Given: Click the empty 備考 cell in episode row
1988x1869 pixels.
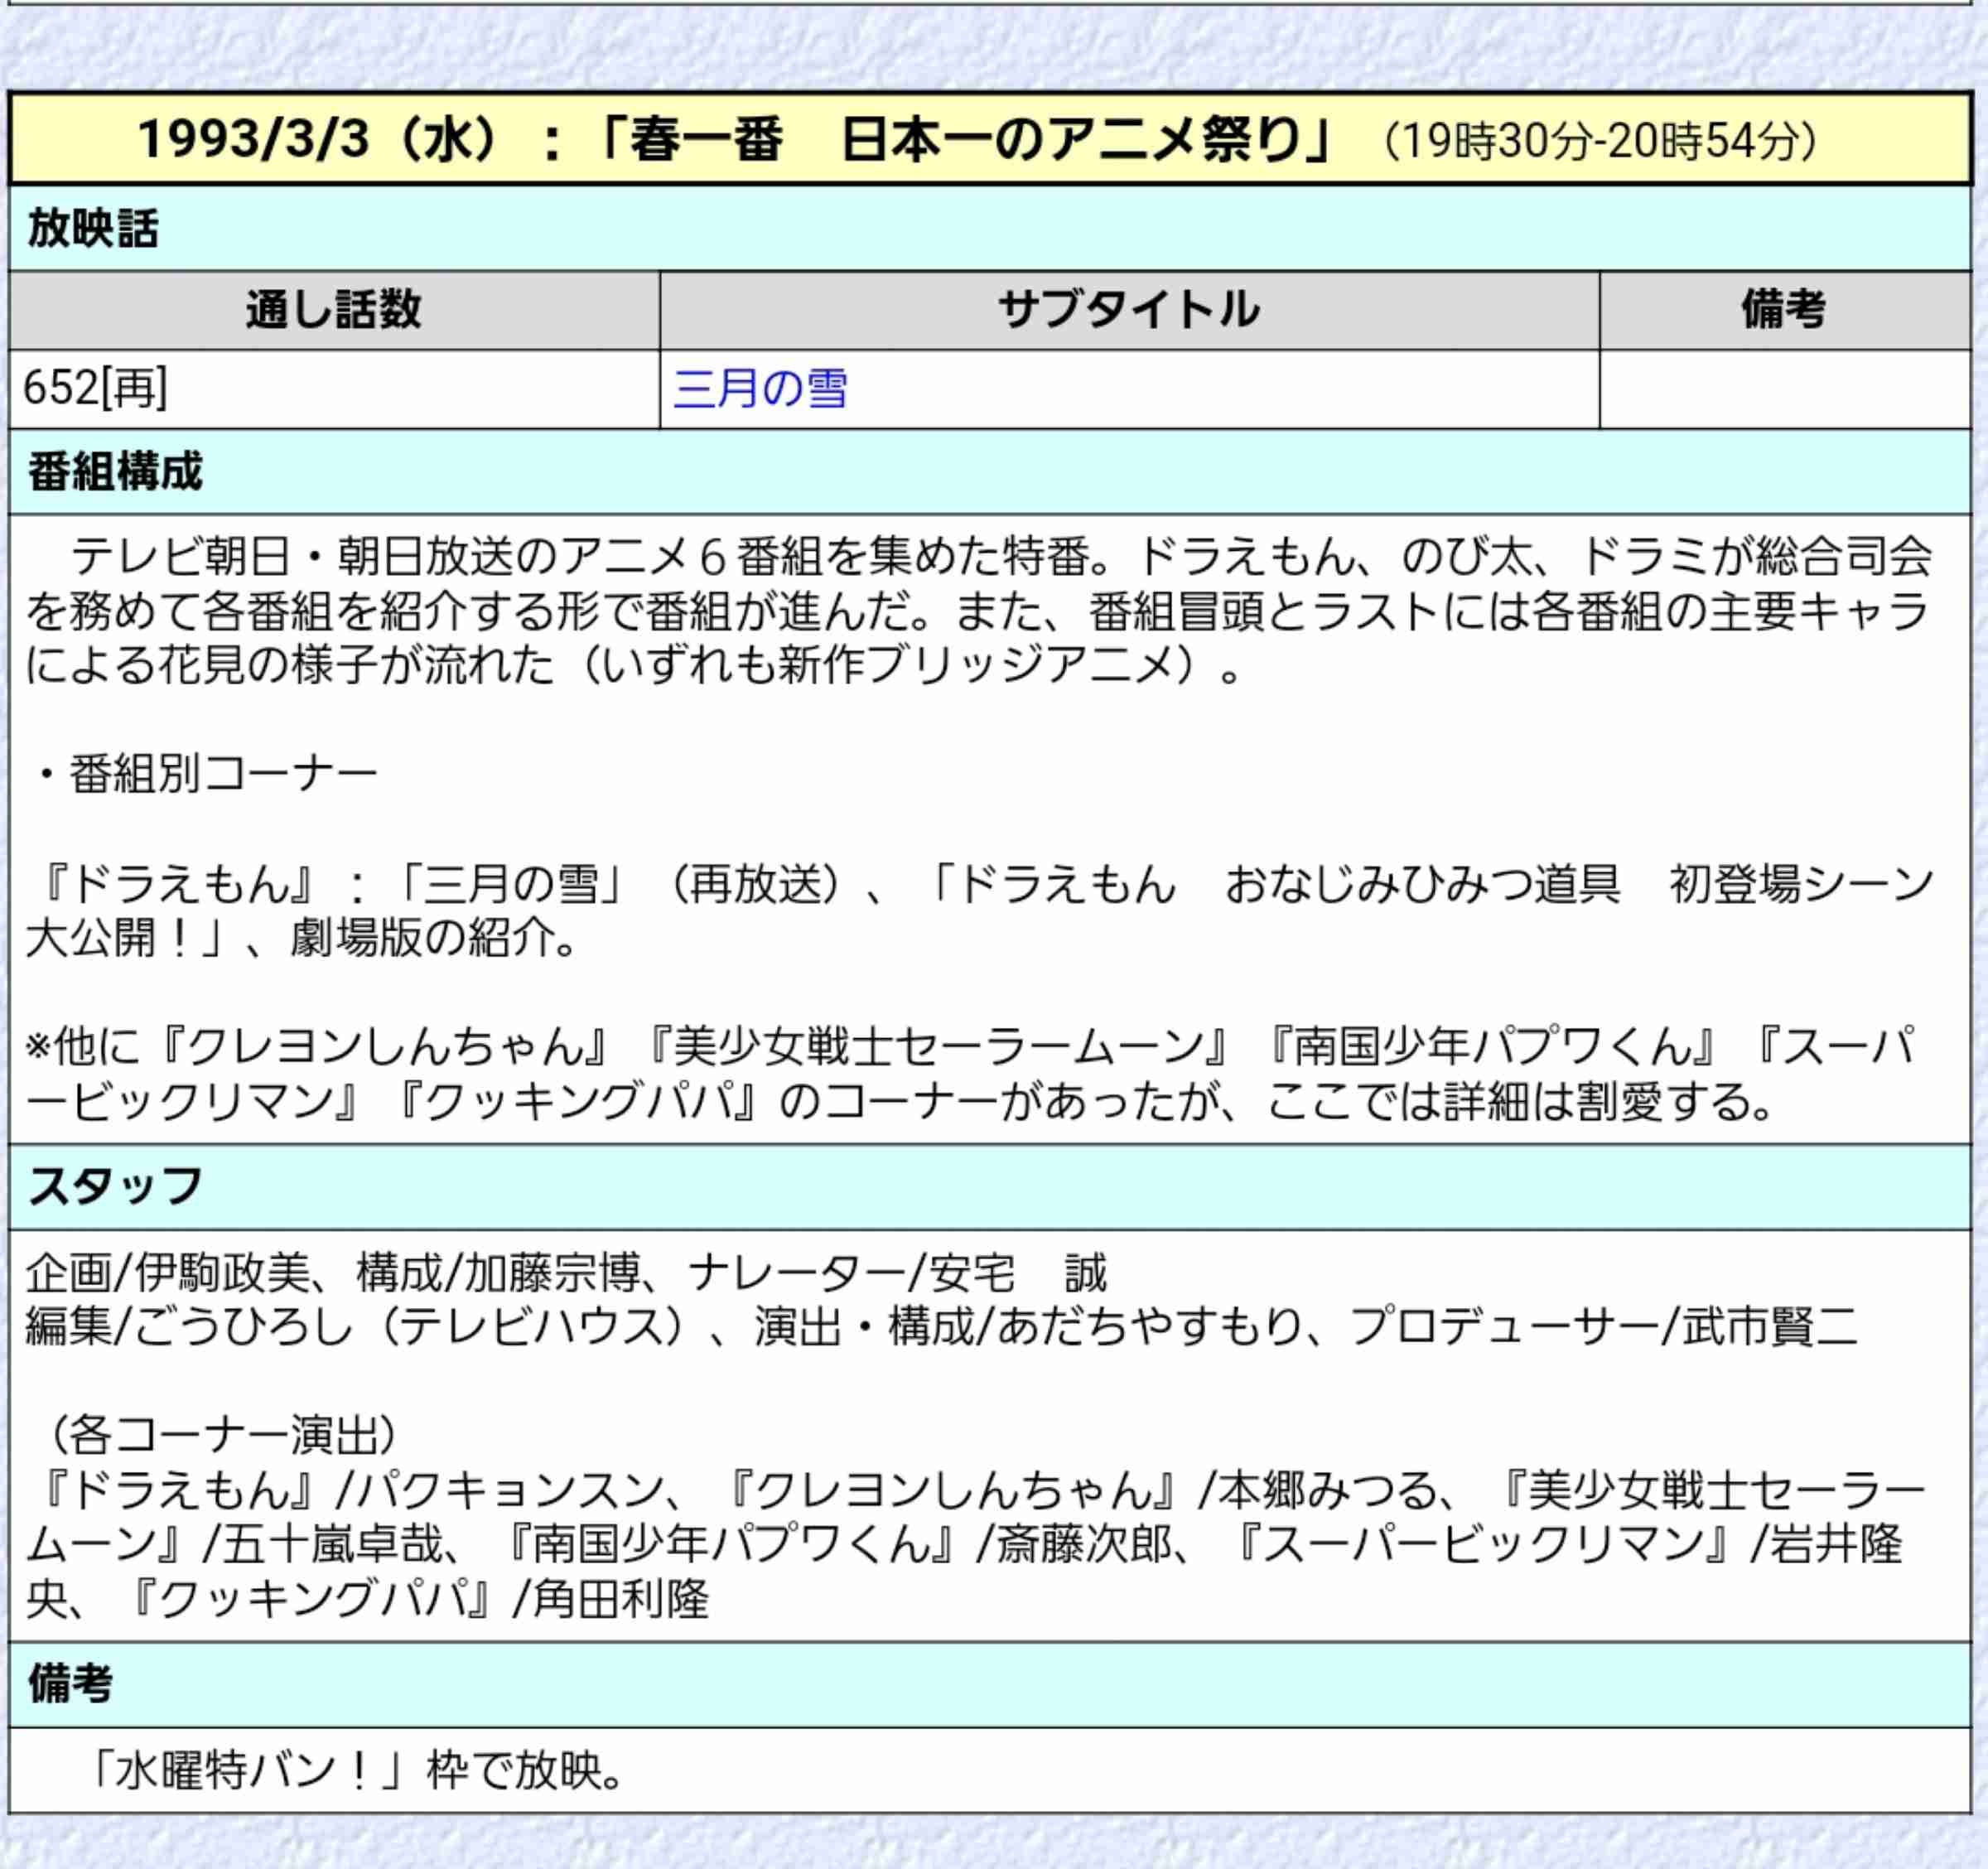Looking at the screenshot, I should pos(1785,390).
